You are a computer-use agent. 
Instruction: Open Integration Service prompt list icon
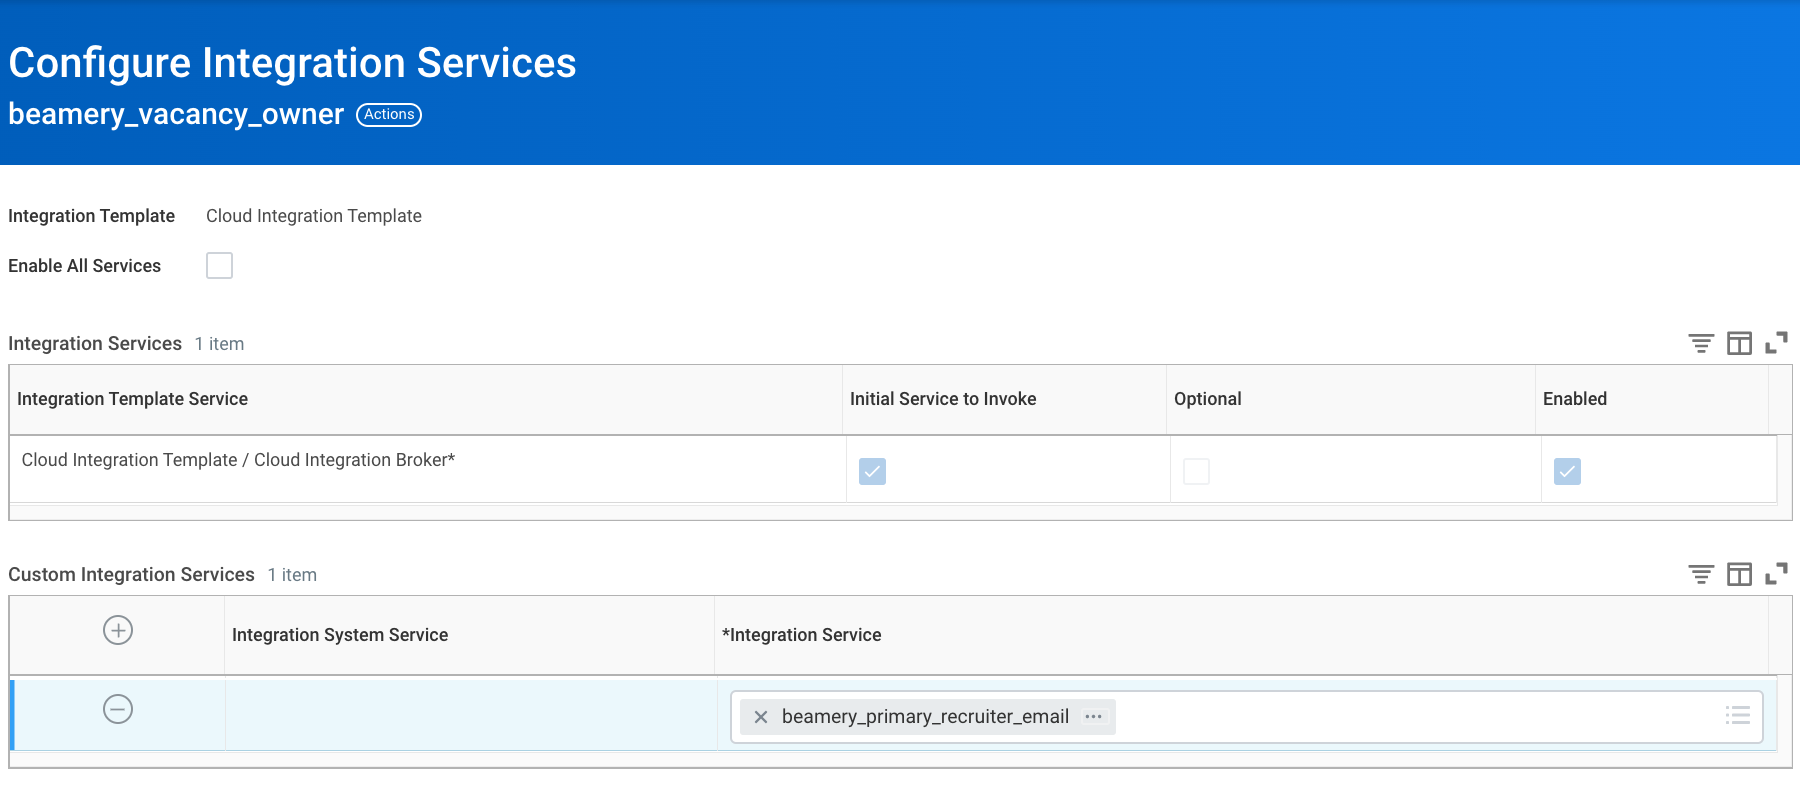pos(1738,715)
